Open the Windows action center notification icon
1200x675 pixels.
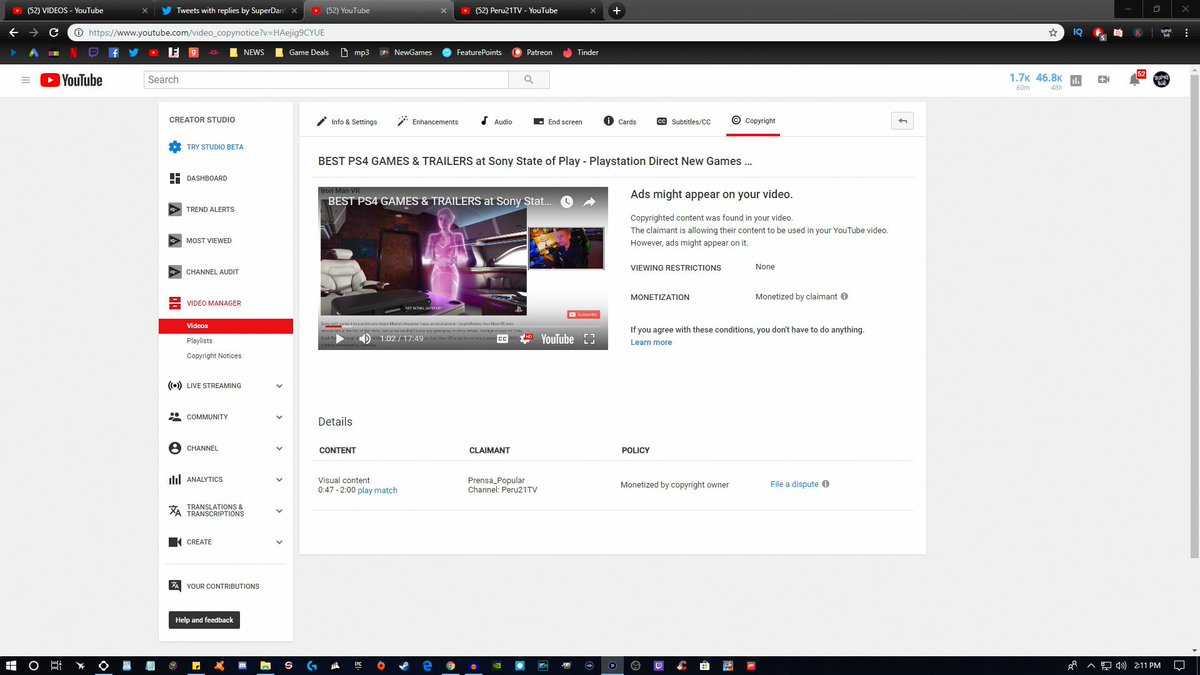coord(1178,665)
